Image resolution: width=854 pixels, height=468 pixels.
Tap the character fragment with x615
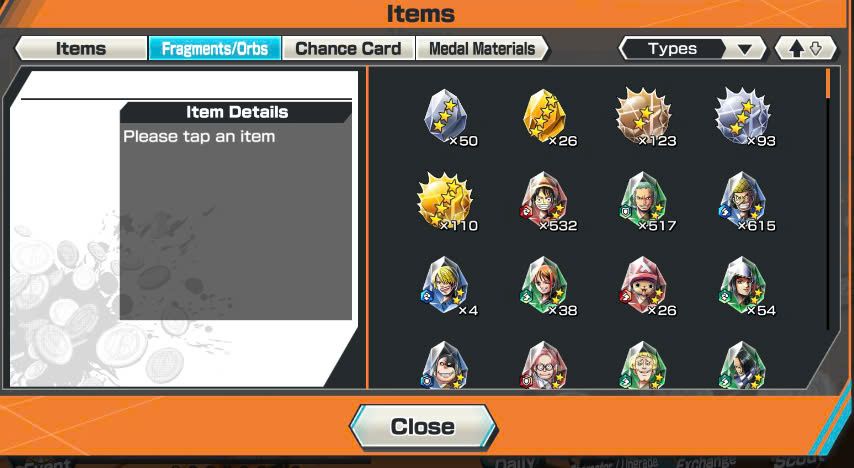(x=743, y=202)
